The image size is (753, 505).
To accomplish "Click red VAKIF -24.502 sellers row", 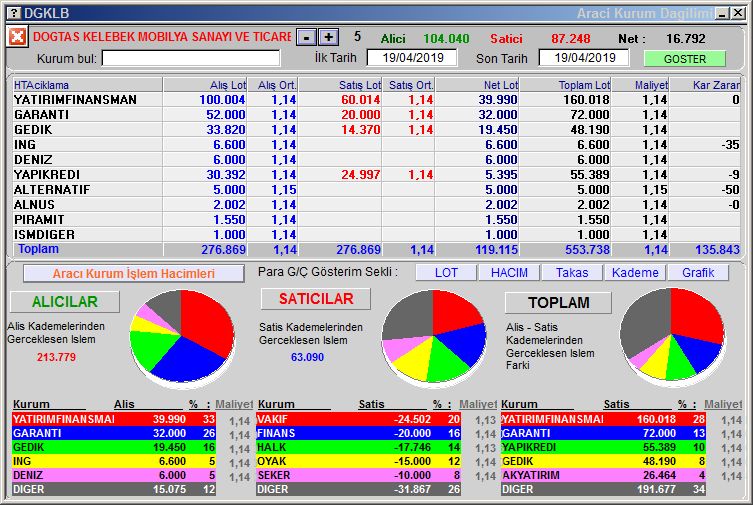I will click(358, 419).
